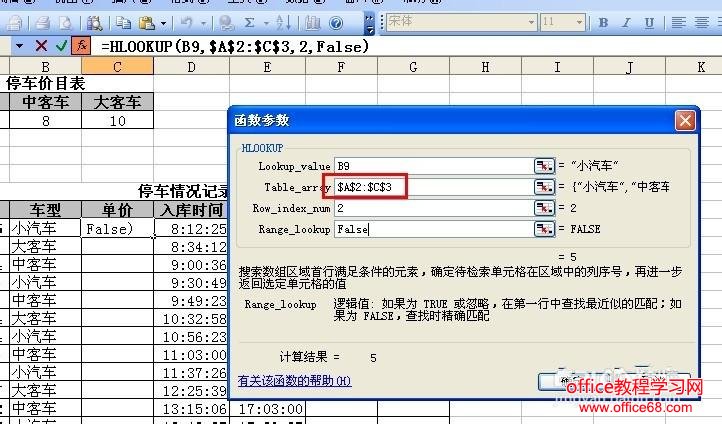This screenshot has height=424, width=722.
Task: Select column C header
Action: click(x=117, y=67)
